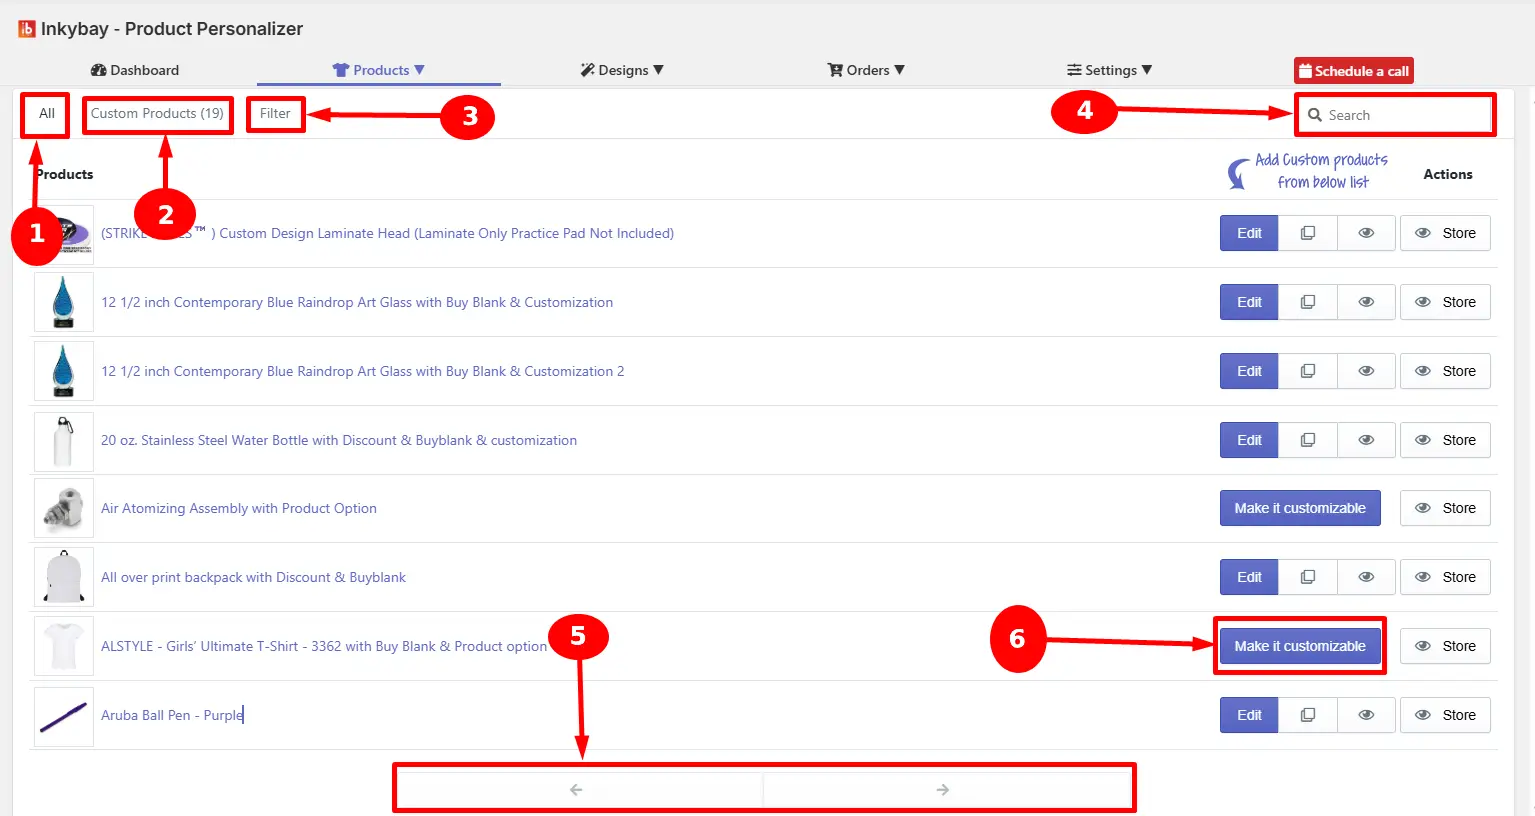Go to the Dashboard menu
This screenshot has width=1535, height=816.
click(135, 70)
